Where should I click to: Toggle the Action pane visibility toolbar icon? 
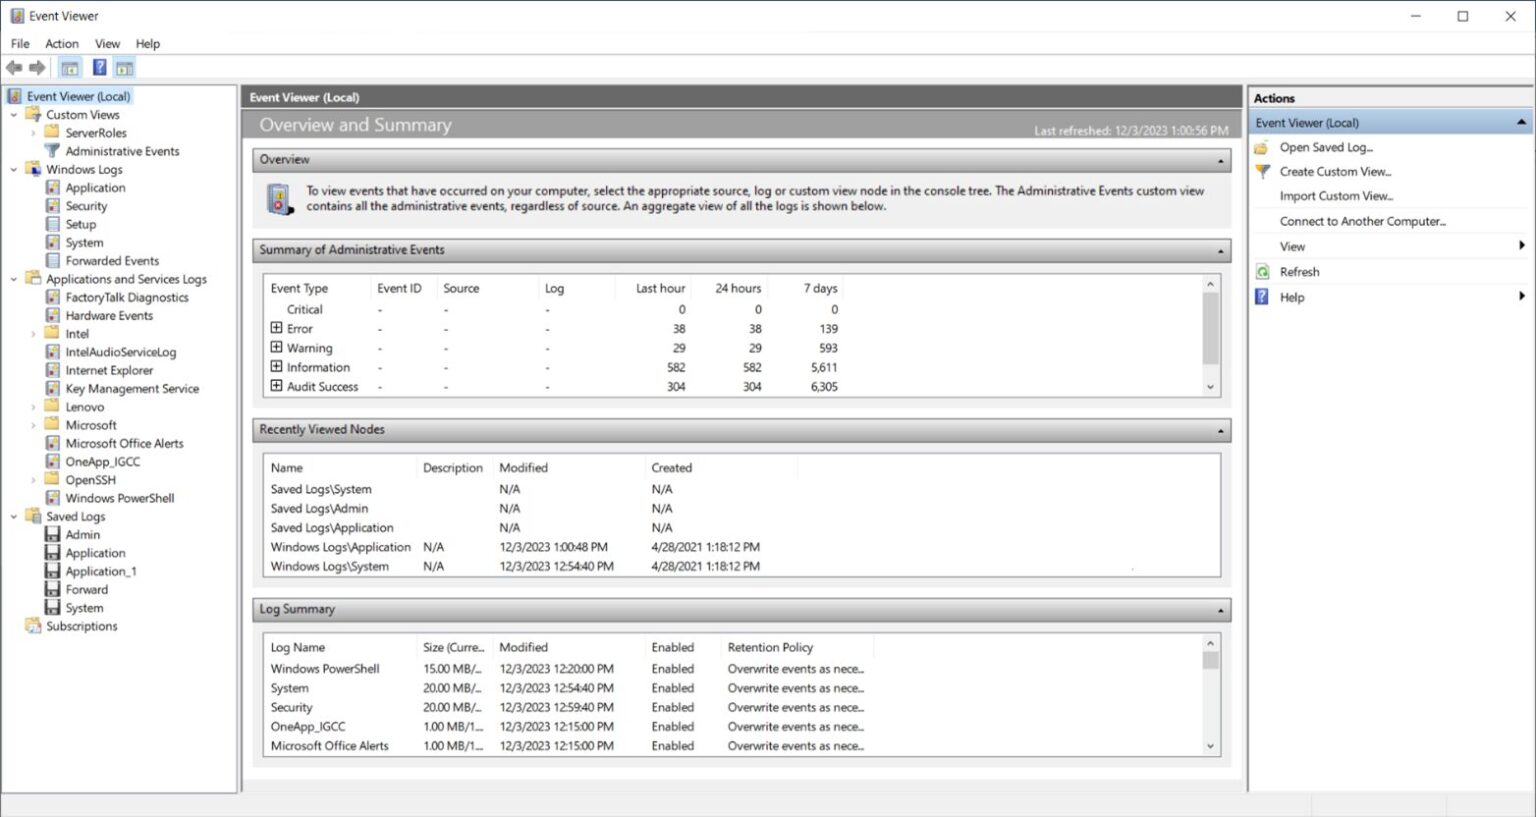(124, 67)
